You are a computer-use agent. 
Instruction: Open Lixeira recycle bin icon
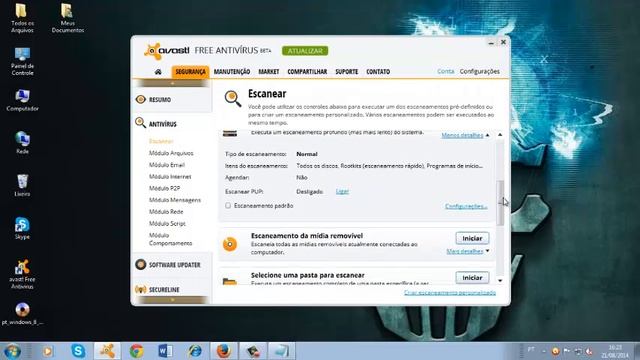coord(22,186)
